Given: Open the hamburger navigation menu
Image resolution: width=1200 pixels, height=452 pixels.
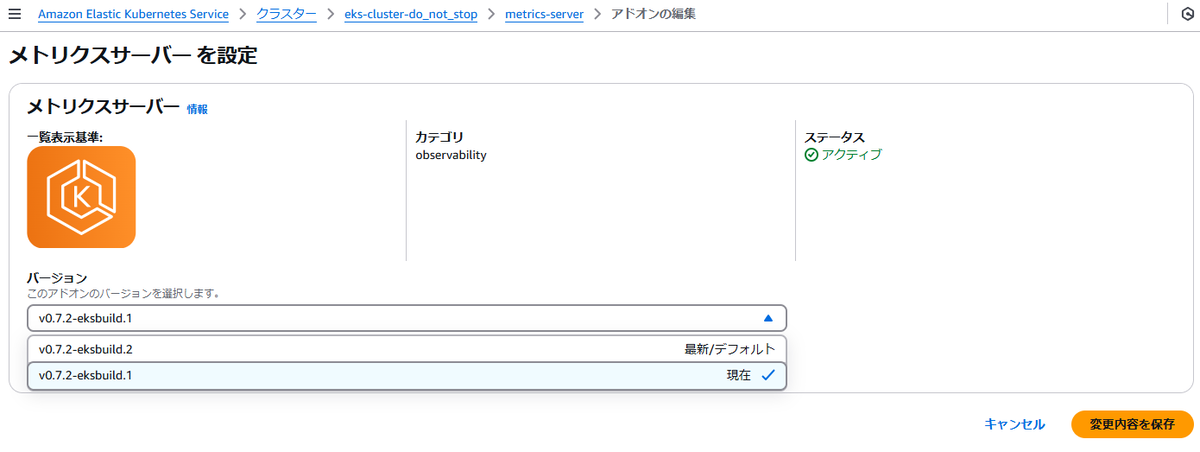Looking at the screenshot, I should coord(14,15).
